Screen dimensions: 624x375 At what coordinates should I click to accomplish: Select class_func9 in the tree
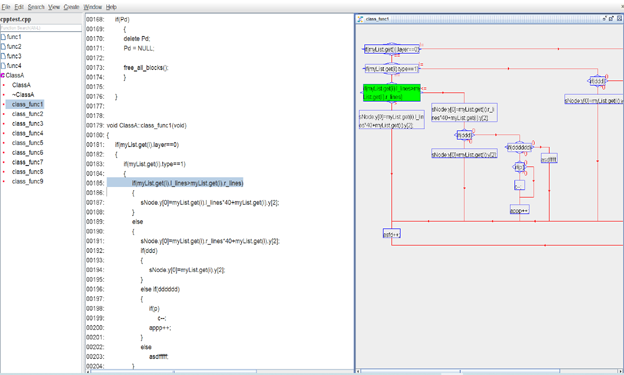click(27, 182)
